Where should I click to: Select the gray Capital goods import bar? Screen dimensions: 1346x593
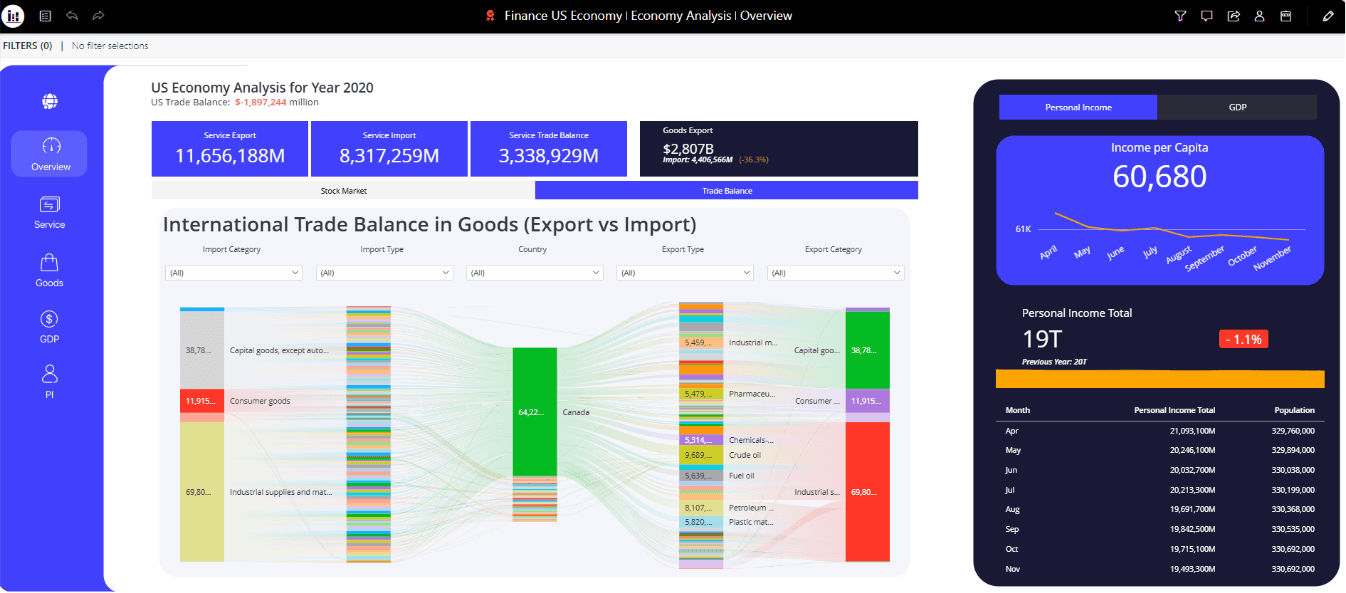[202, 350]
